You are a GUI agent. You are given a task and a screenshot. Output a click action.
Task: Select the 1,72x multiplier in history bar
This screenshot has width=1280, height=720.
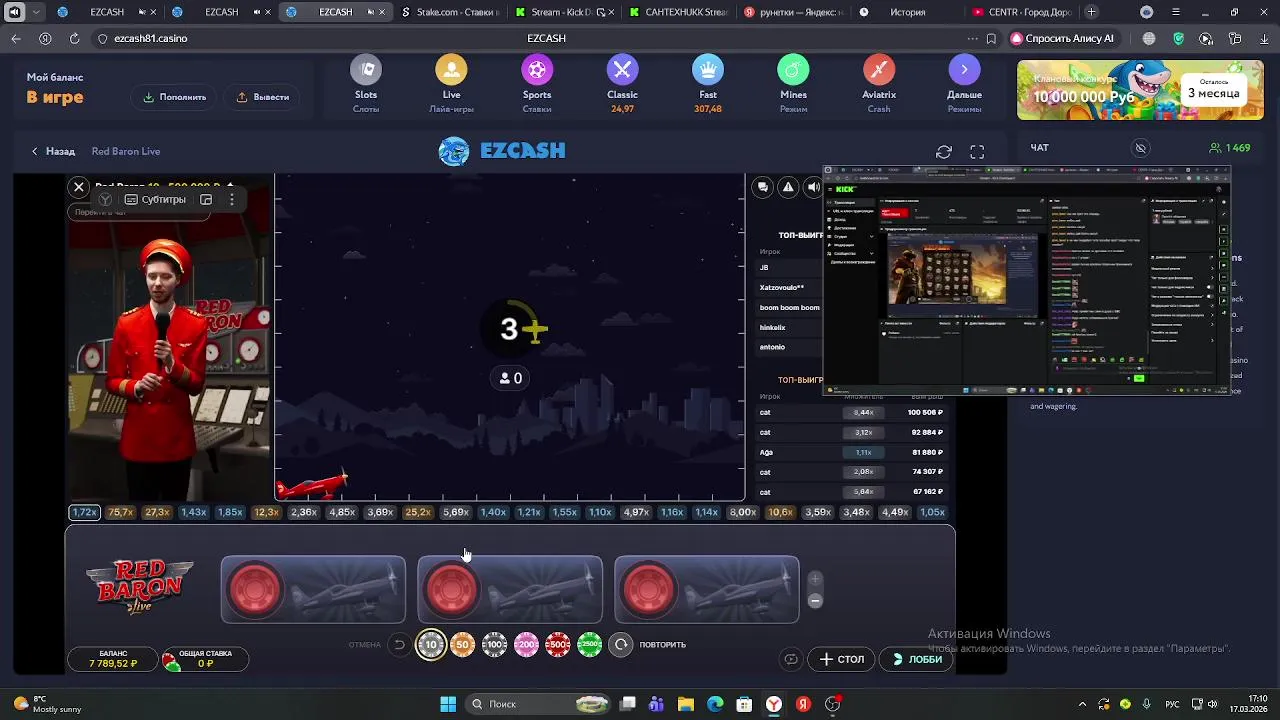[84, 512]
